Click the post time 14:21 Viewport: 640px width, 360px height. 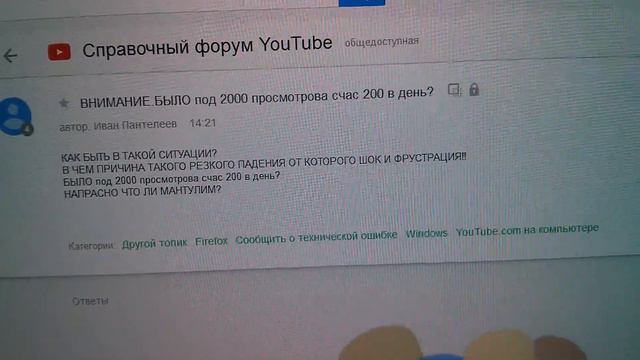click(202, 123)
